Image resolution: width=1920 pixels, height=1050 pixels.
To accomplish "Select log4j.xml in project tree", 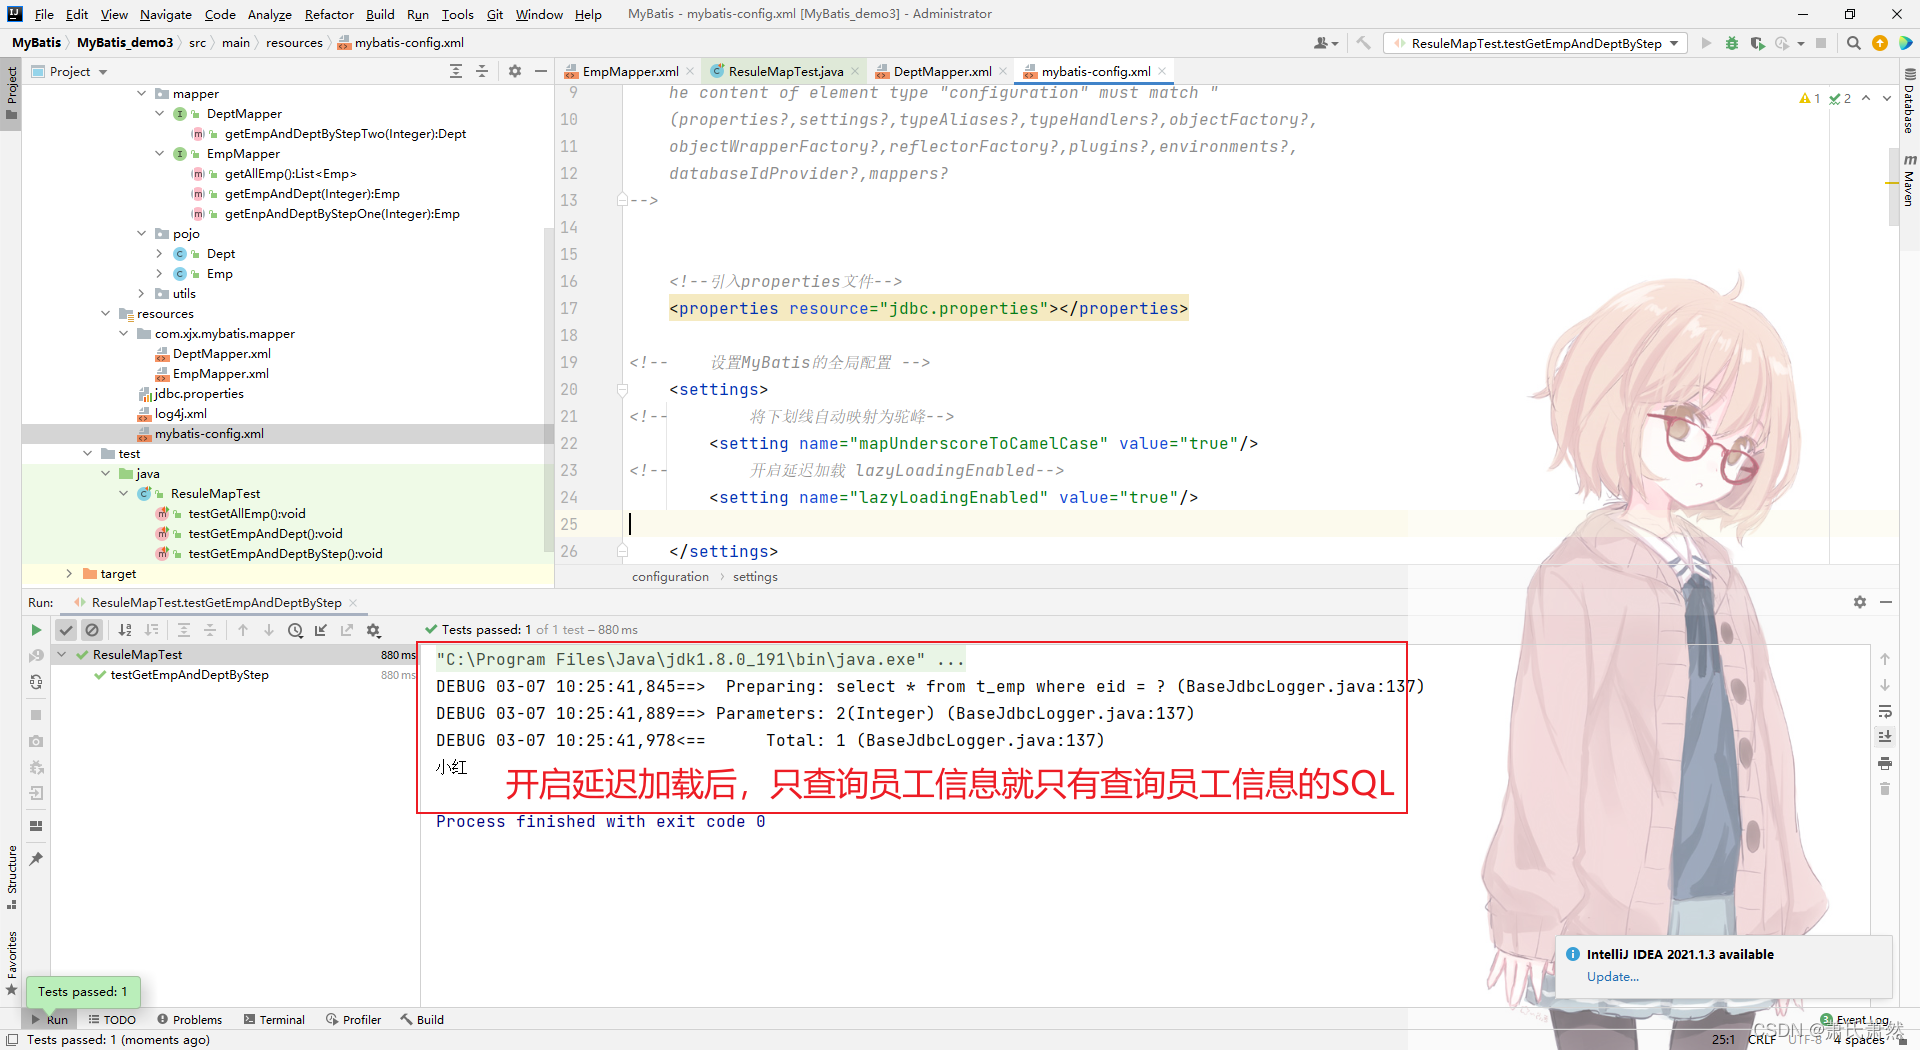I will pos(181,414).
